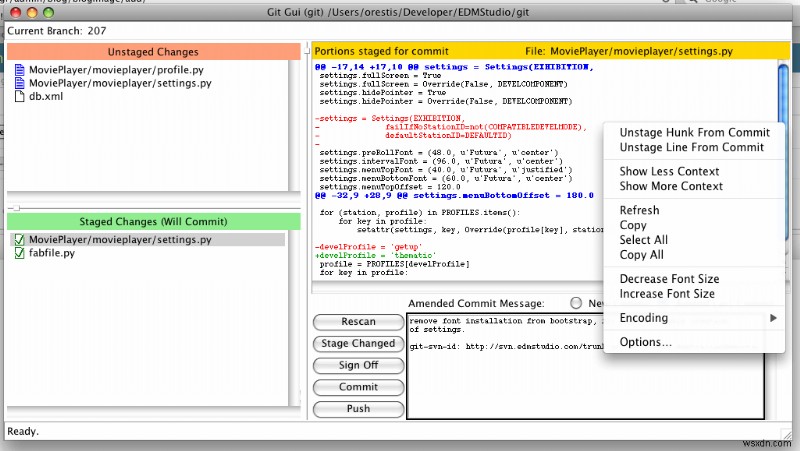Choose Unstage Hunk From Commit
This screenshot has width=800, height=451.
point(694,133)
